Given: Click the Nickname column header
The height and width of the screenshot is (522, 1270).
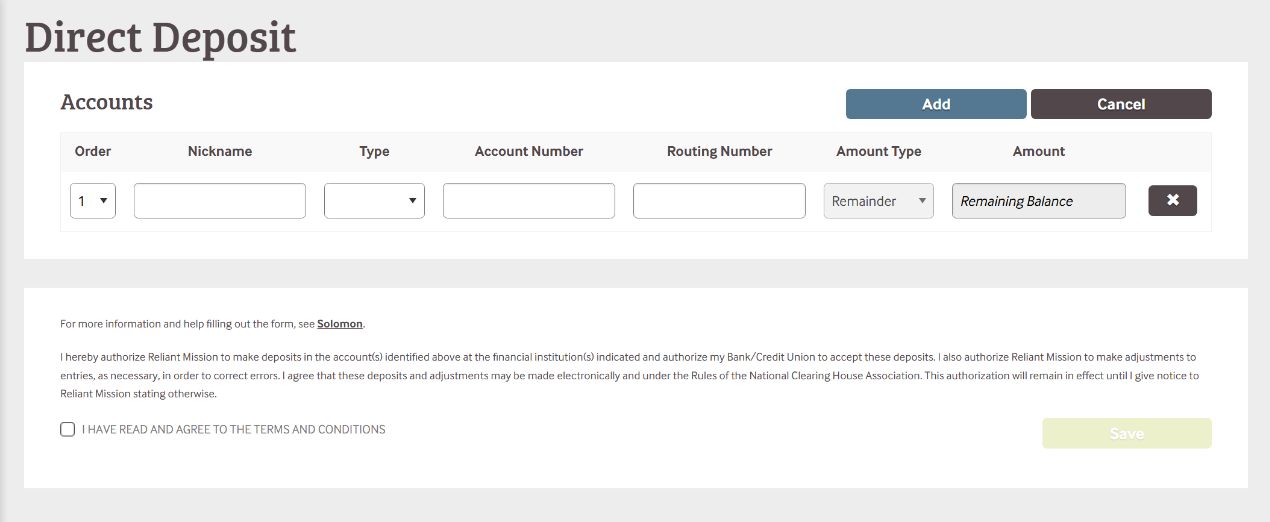Looking at the screenshot, I should (220, 151).
